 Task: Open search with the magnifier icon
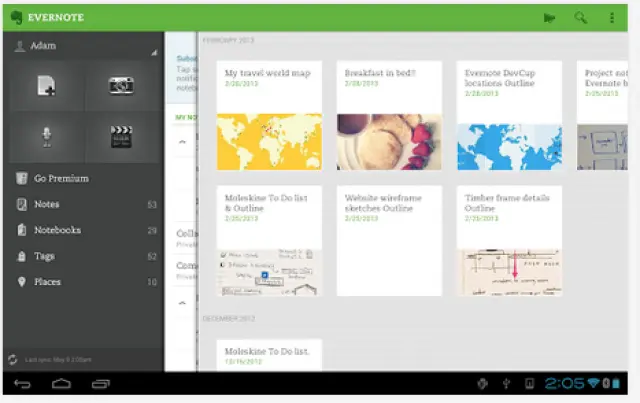pyautogui.click(x=580, y=17)
